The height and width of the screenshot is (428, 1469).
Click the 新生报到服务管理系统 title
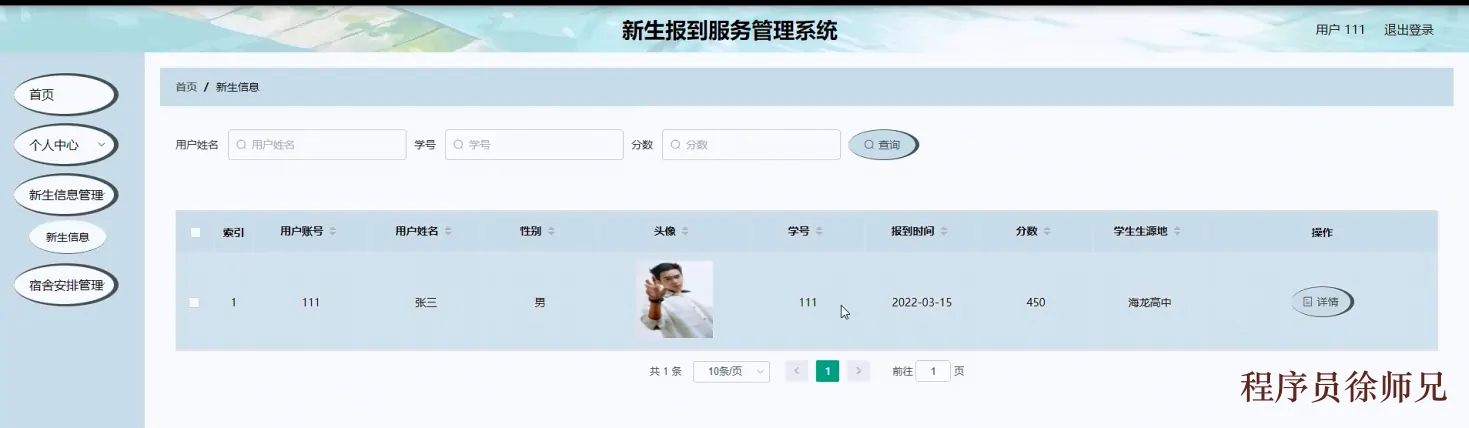click(x=730, y=31)
